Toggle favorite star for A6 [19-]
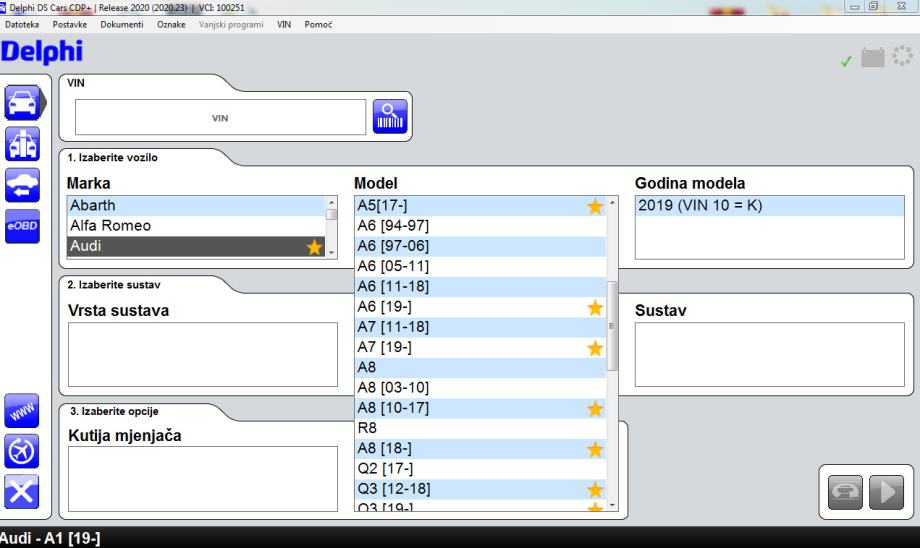 click(x=595, y=307)
